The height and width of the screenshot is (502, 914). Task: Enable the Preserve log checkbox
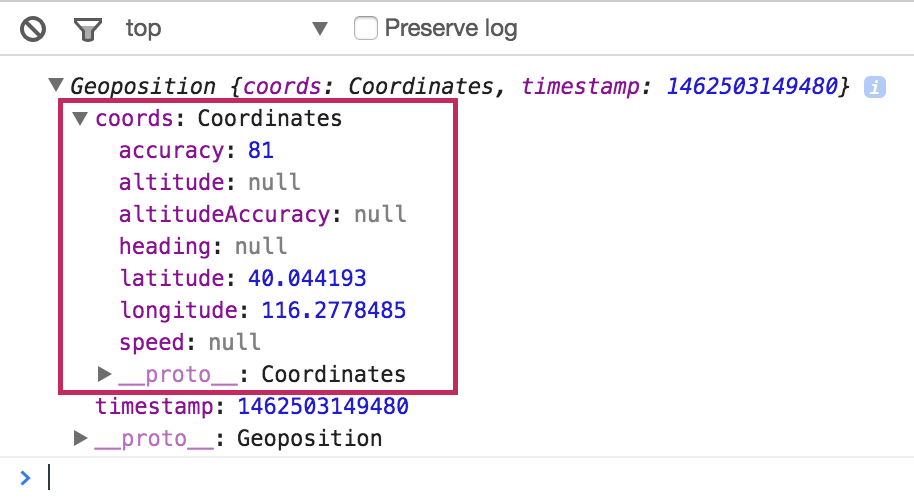pyautogui.click(x=367, y=28)
